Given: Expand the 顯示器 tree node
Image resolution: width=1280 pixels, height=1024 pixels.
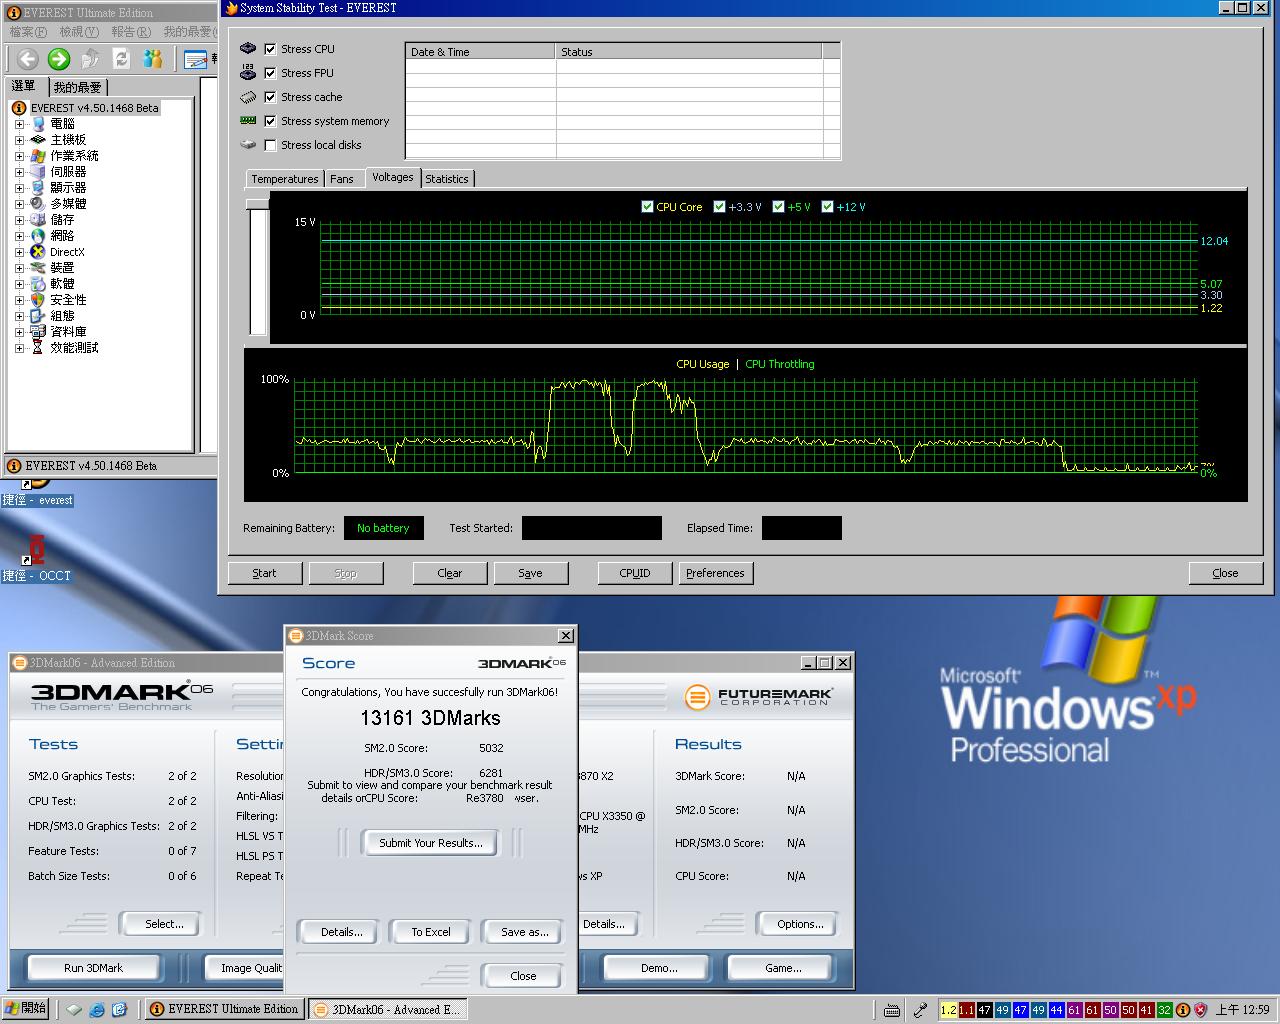Looking at the screenshot, I should pos(19,188).
